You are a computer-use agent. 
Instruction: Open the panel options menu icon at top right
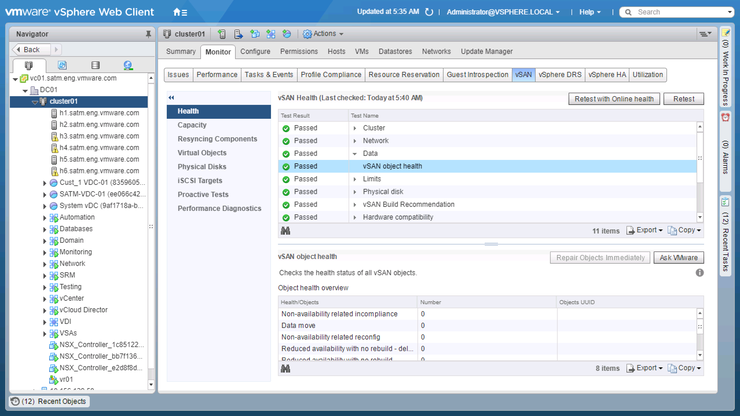[705, 34]
